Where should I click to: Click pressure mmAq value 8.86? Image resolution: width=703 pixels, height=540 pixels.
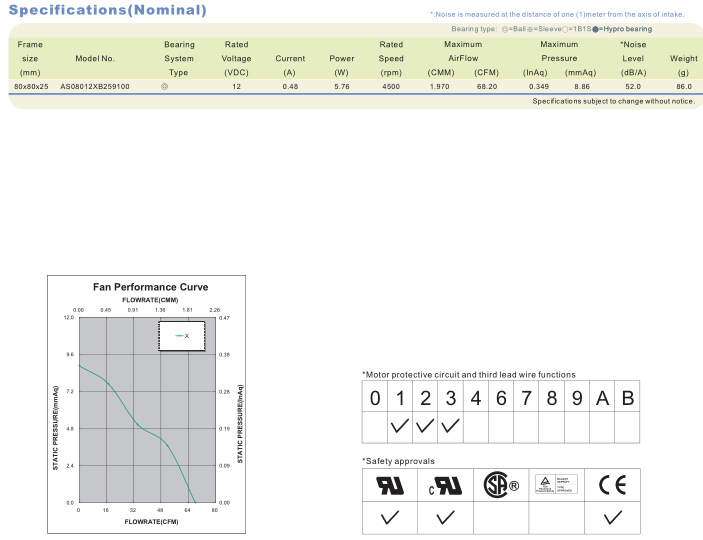(582, 87)
